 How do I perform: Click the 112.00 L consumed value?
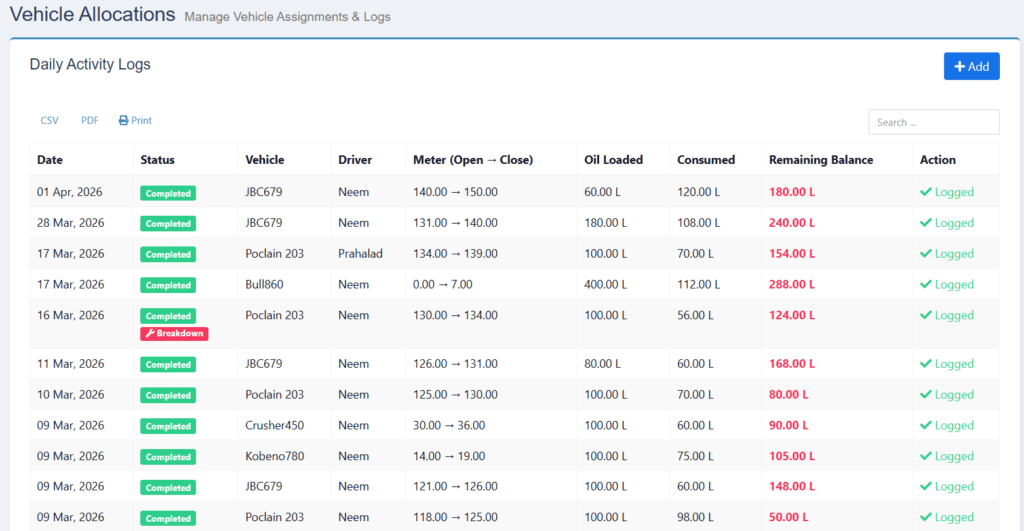(698, 284)
